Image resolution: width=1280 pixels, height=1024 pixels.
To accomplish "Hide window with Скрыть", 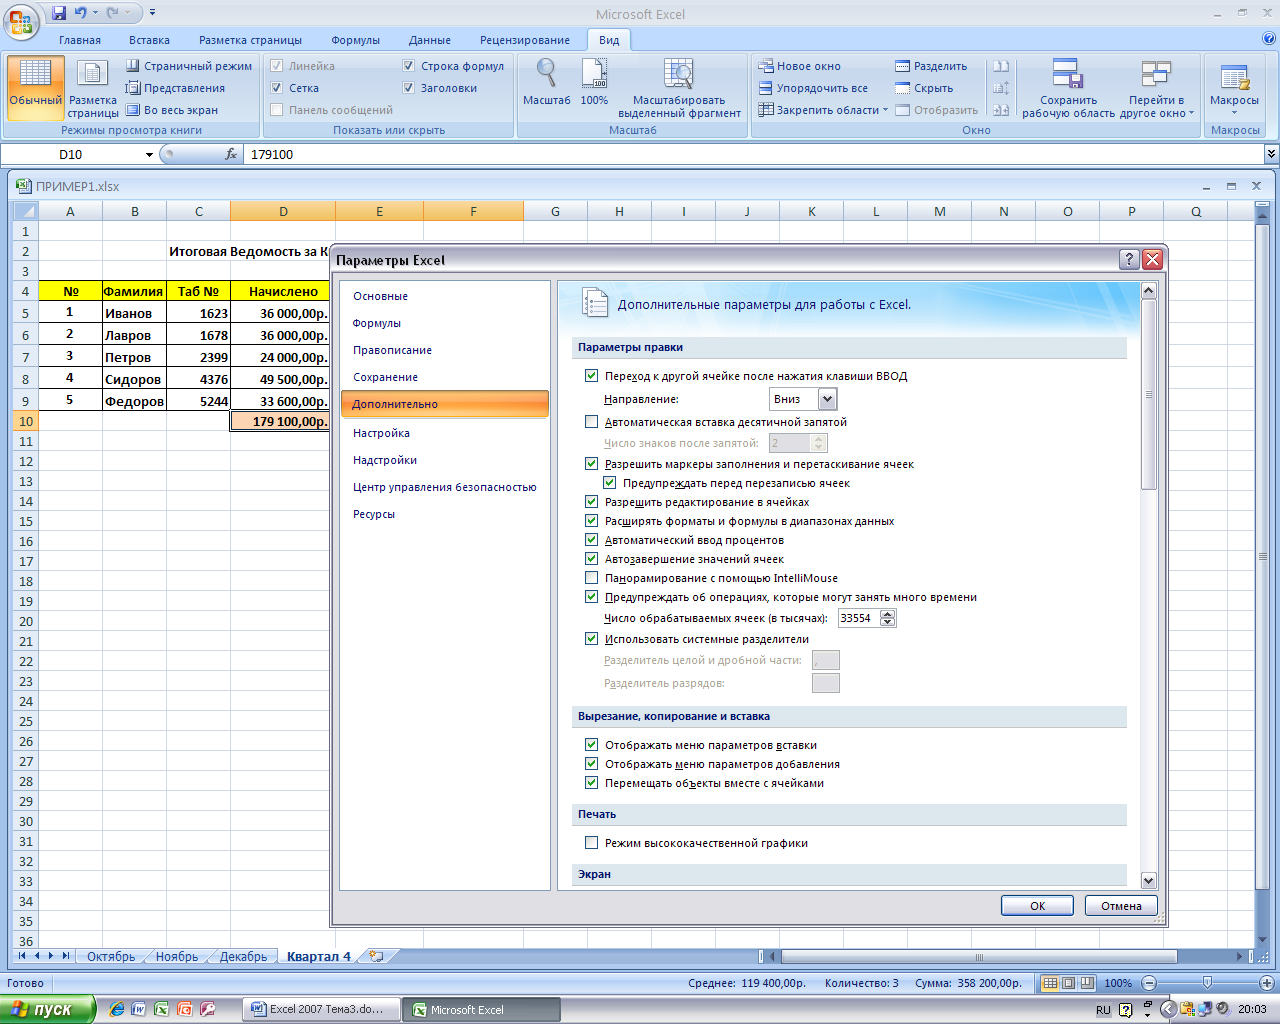I will [x=924, y=88].
